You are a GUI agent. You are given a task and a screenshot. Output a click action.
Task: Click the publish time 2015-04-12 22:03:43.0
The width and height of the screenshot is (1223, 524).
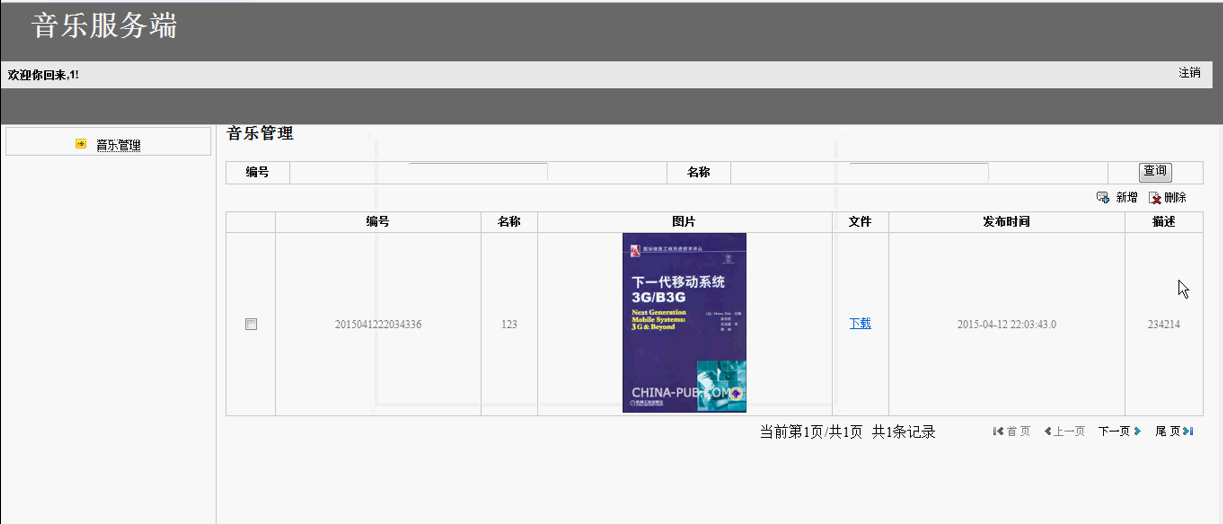pos(1006,324)
